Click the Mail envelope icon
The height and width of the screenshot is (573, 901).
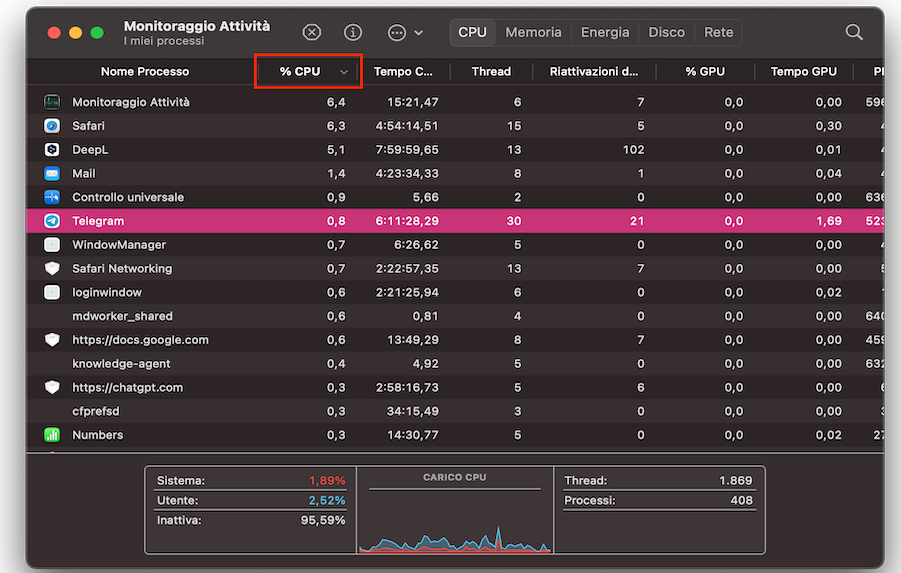click(52, 174)
